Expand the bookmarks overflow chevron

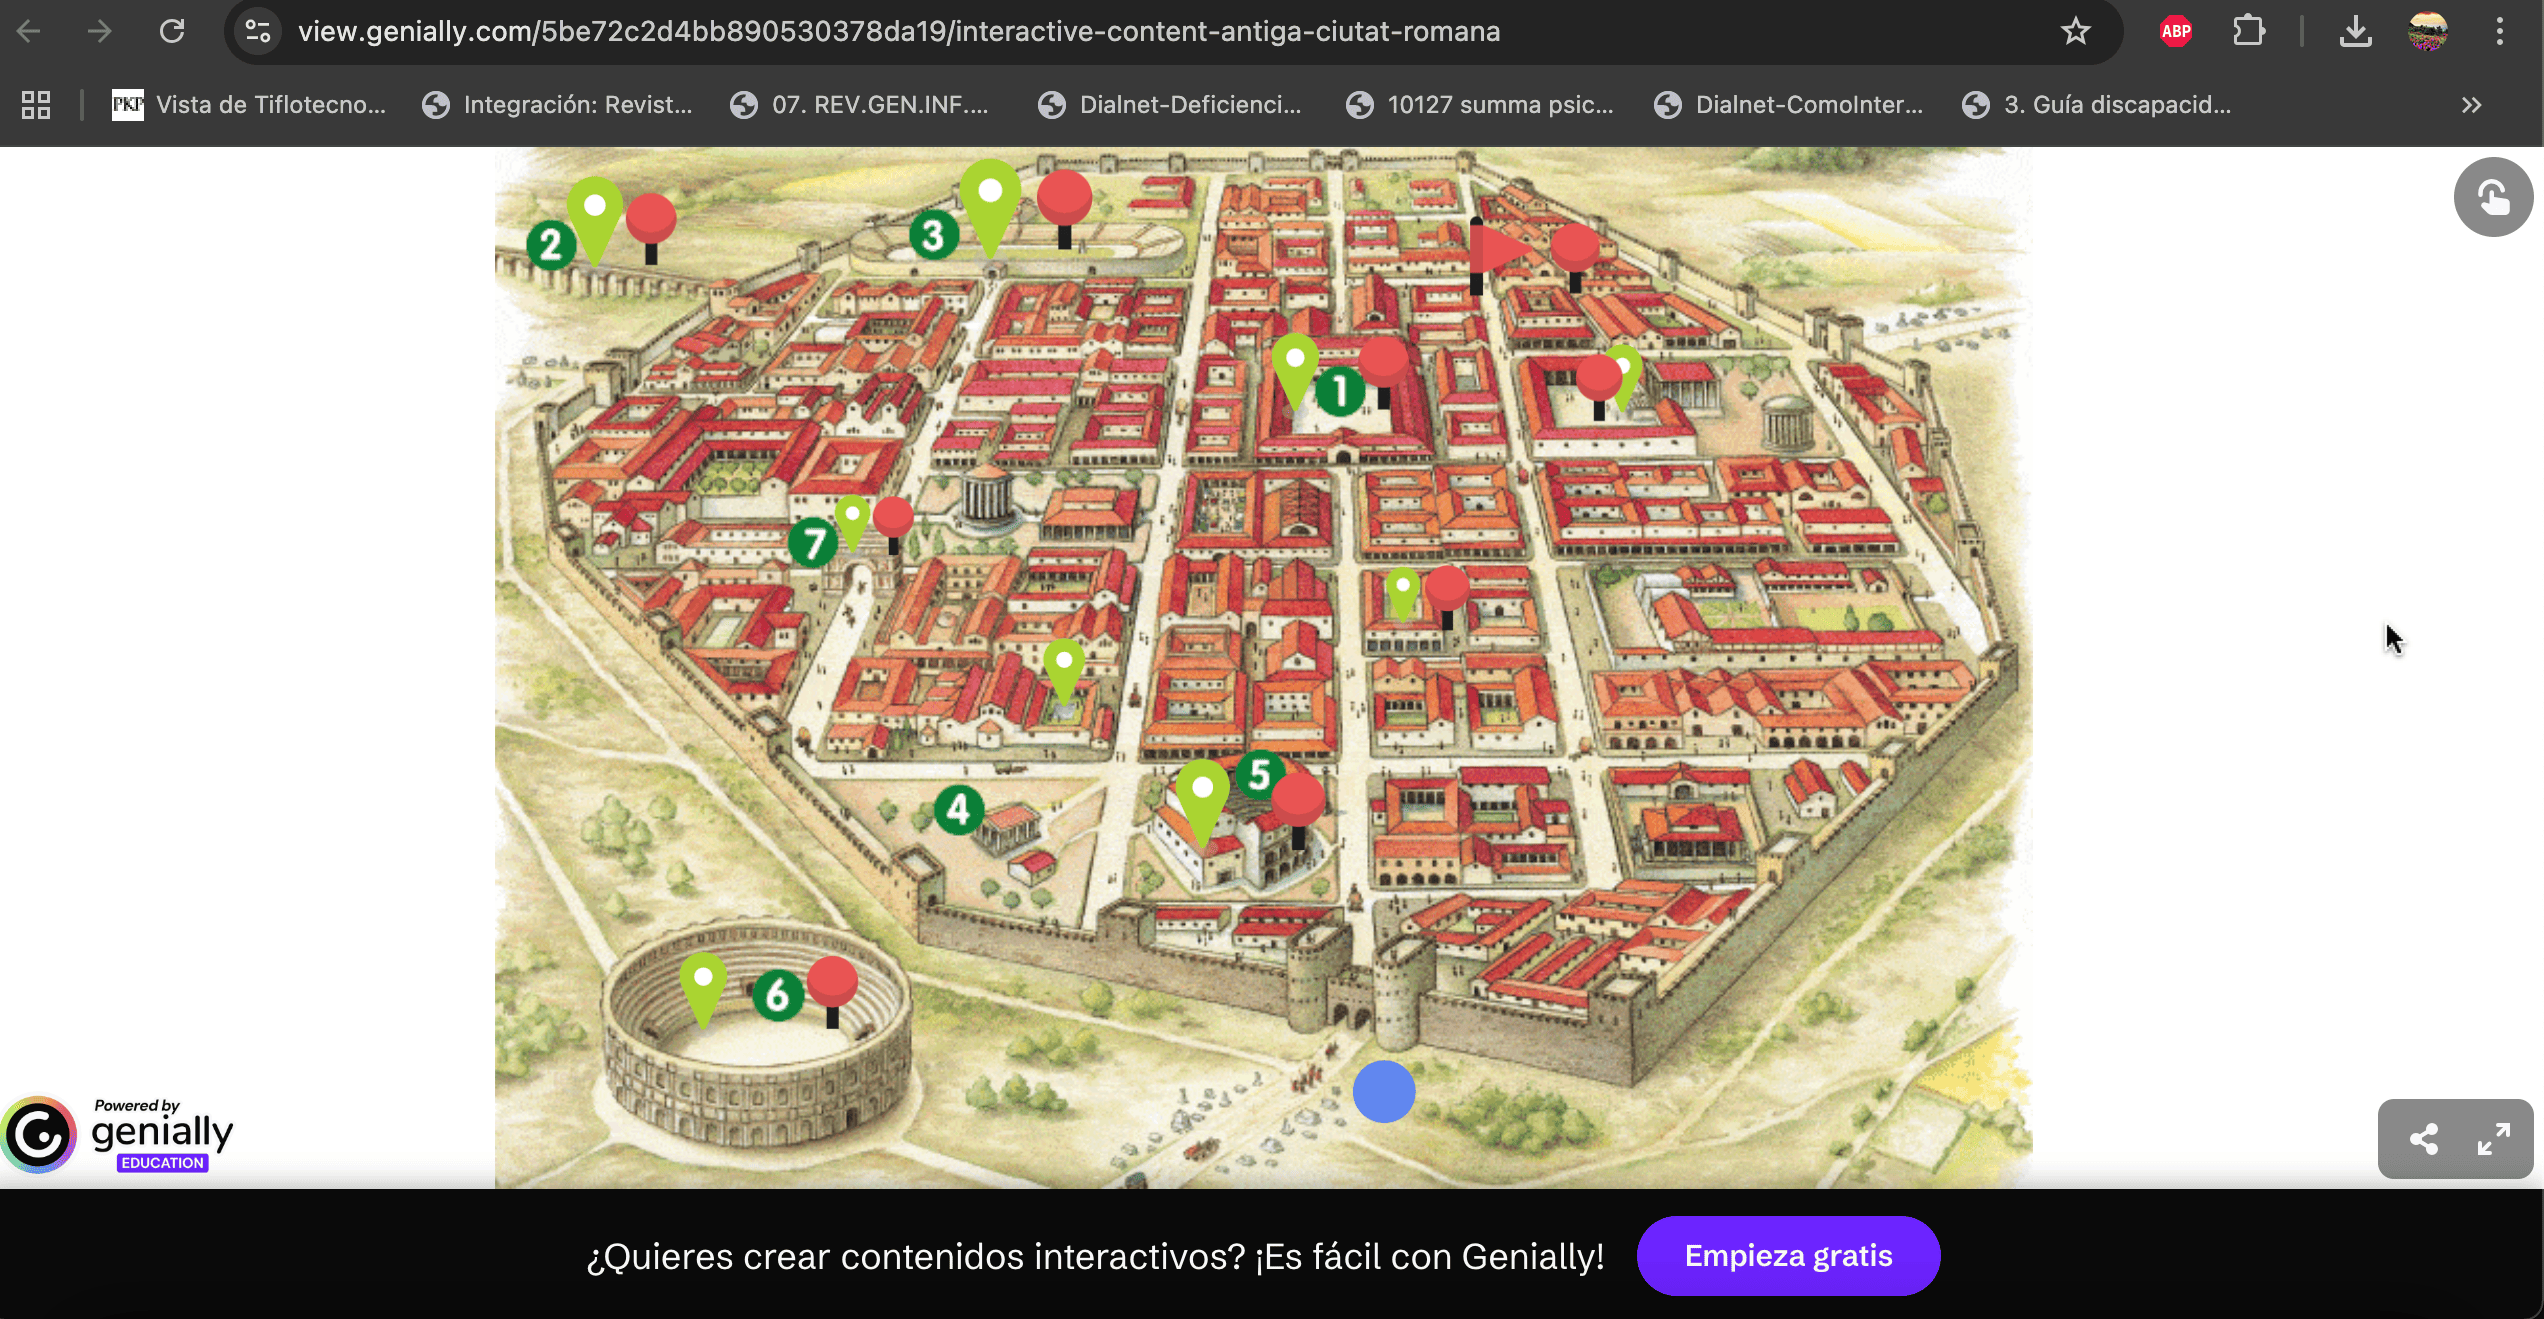pyautogui.click(x=2471, y=105)
